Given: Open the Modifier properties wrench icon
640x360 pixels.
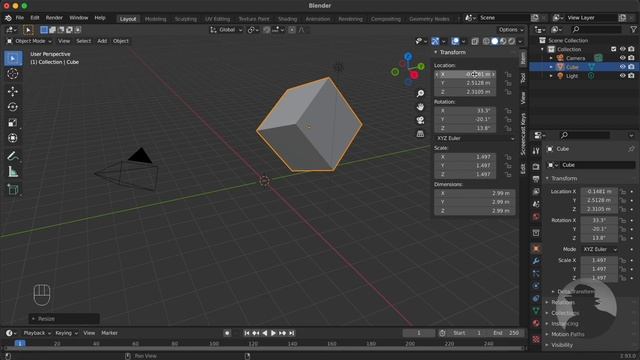Looking at the screenshot, I should 536,261.
